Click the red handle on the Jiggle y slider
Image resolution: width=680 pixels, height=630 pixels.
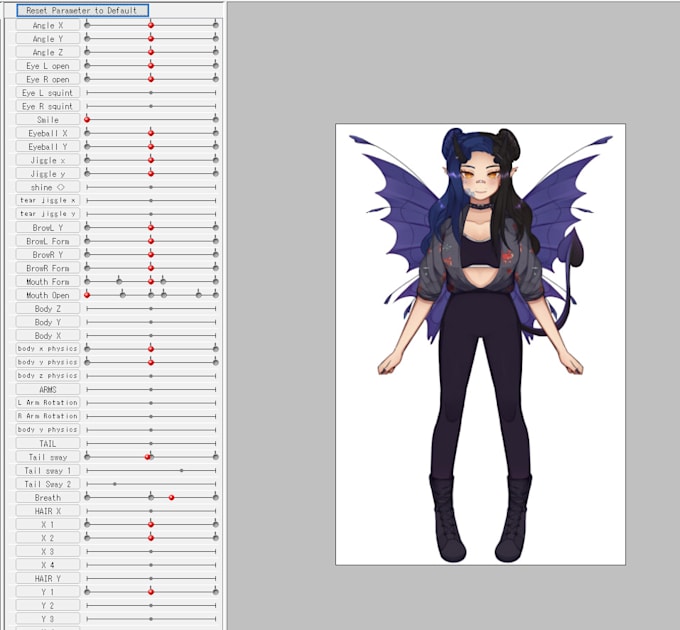[x=151, y=173]
